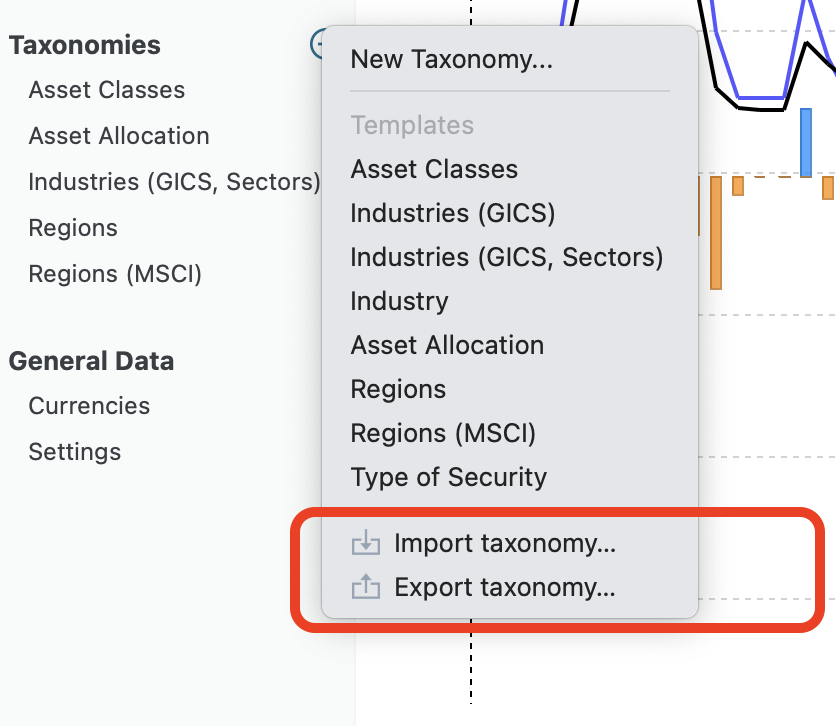Open Asset Allocation in the sidebar
Screen dimensions: 836x726
[119, 136]
